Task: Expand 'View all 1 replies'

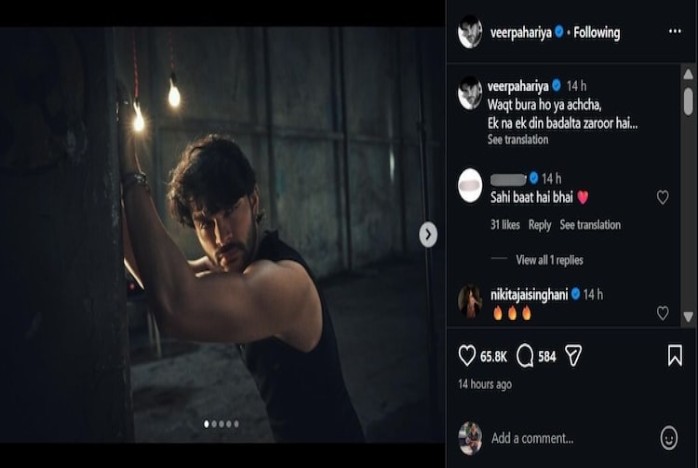Action: [549, 260]
